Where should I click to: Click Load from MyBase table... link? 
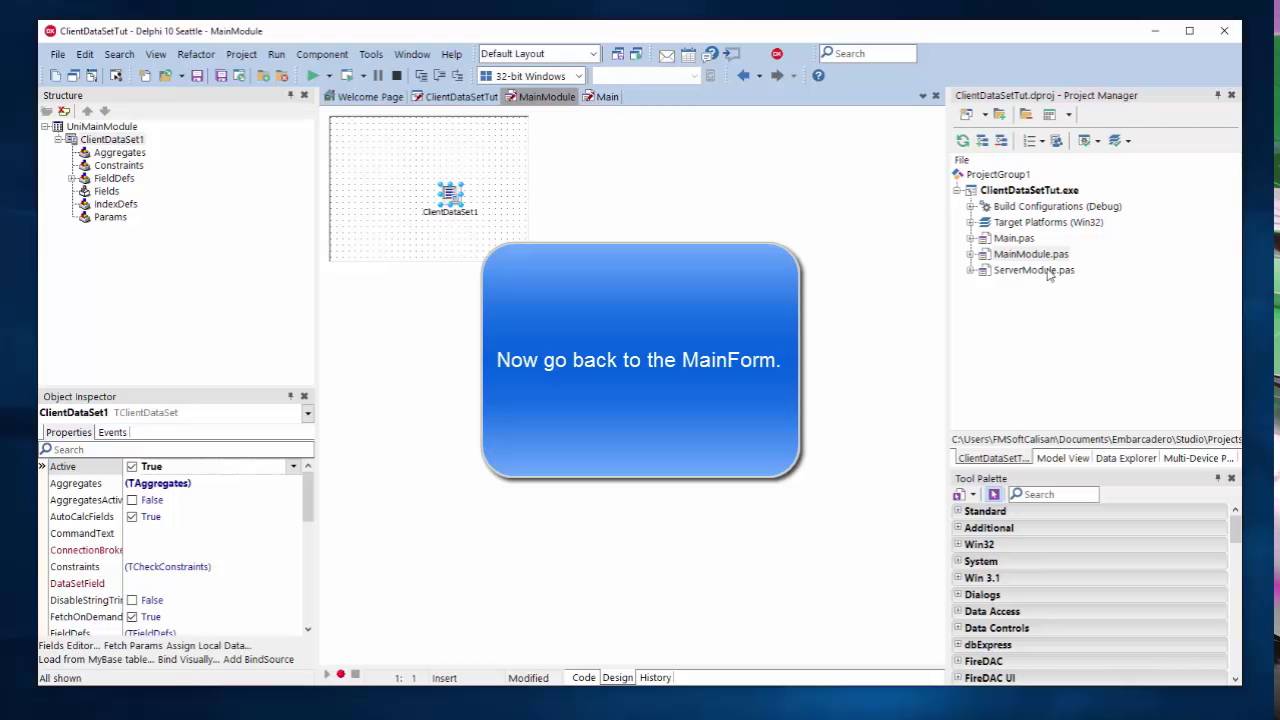pyautogui.click(x=97, y=659)
